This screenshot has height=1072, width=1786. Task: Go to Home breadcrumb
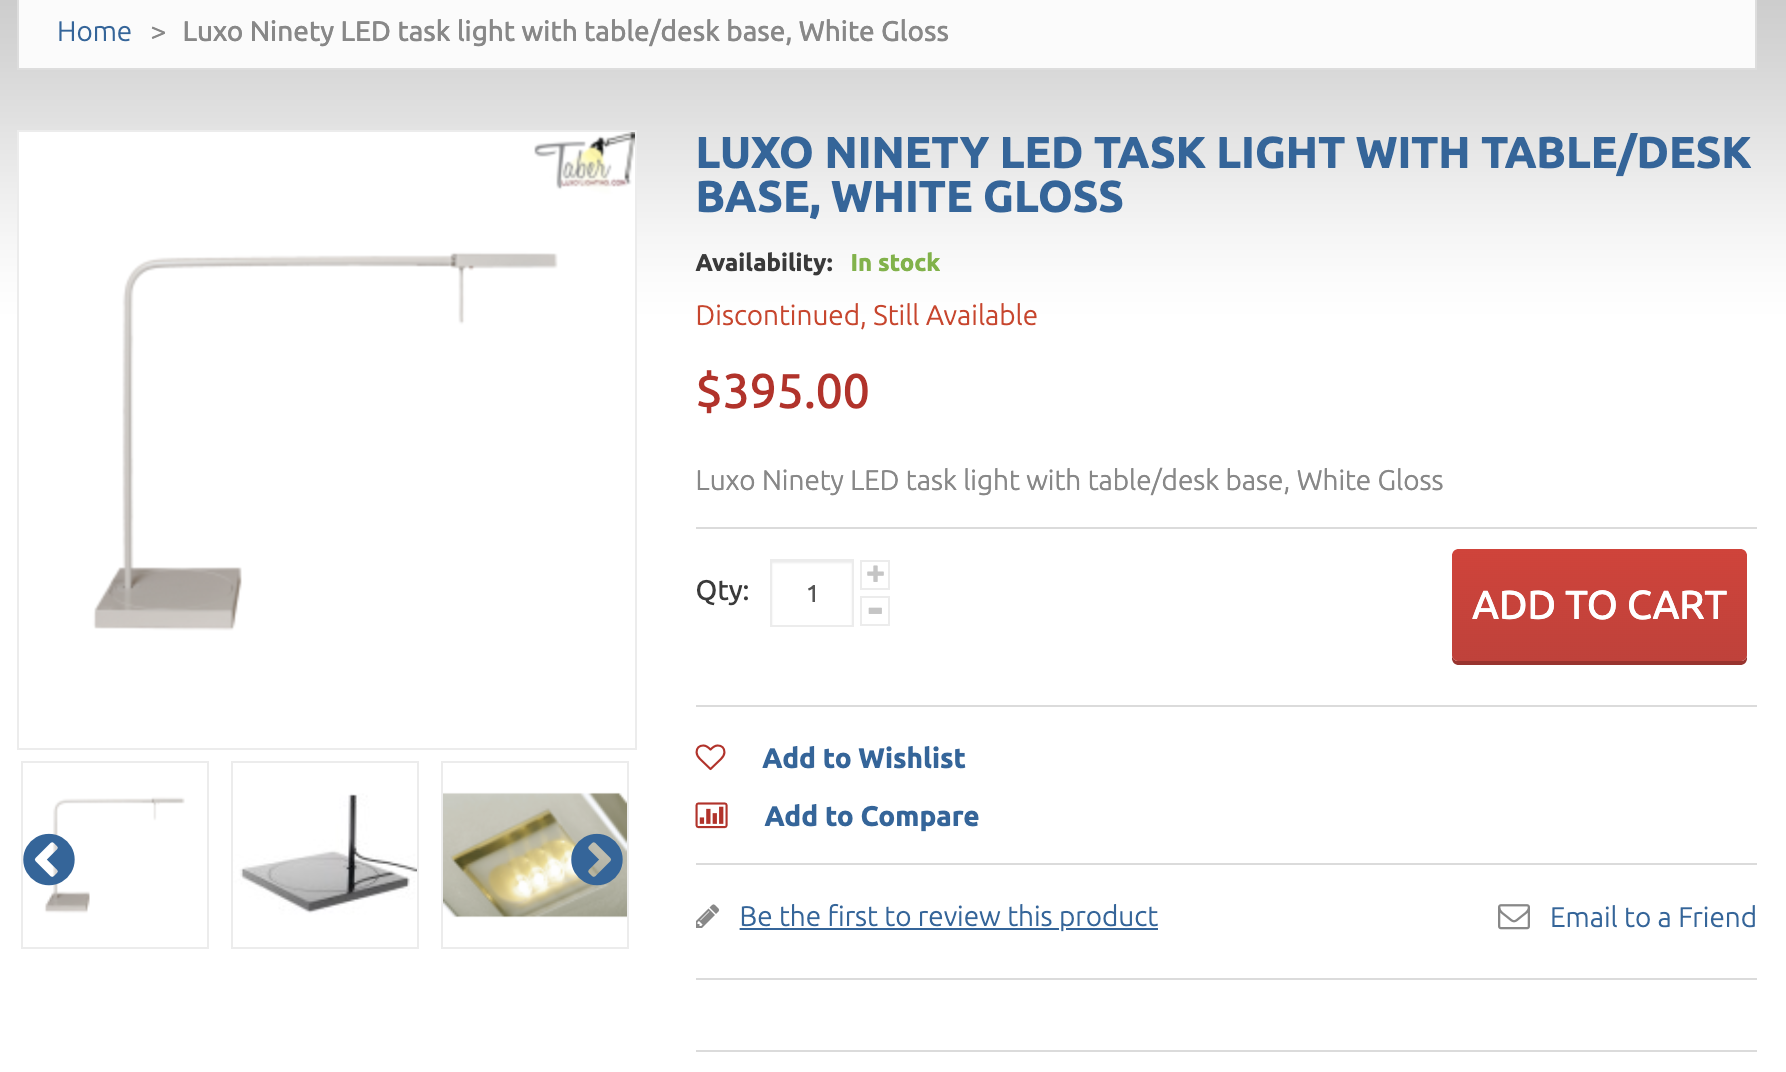(94, 31)
